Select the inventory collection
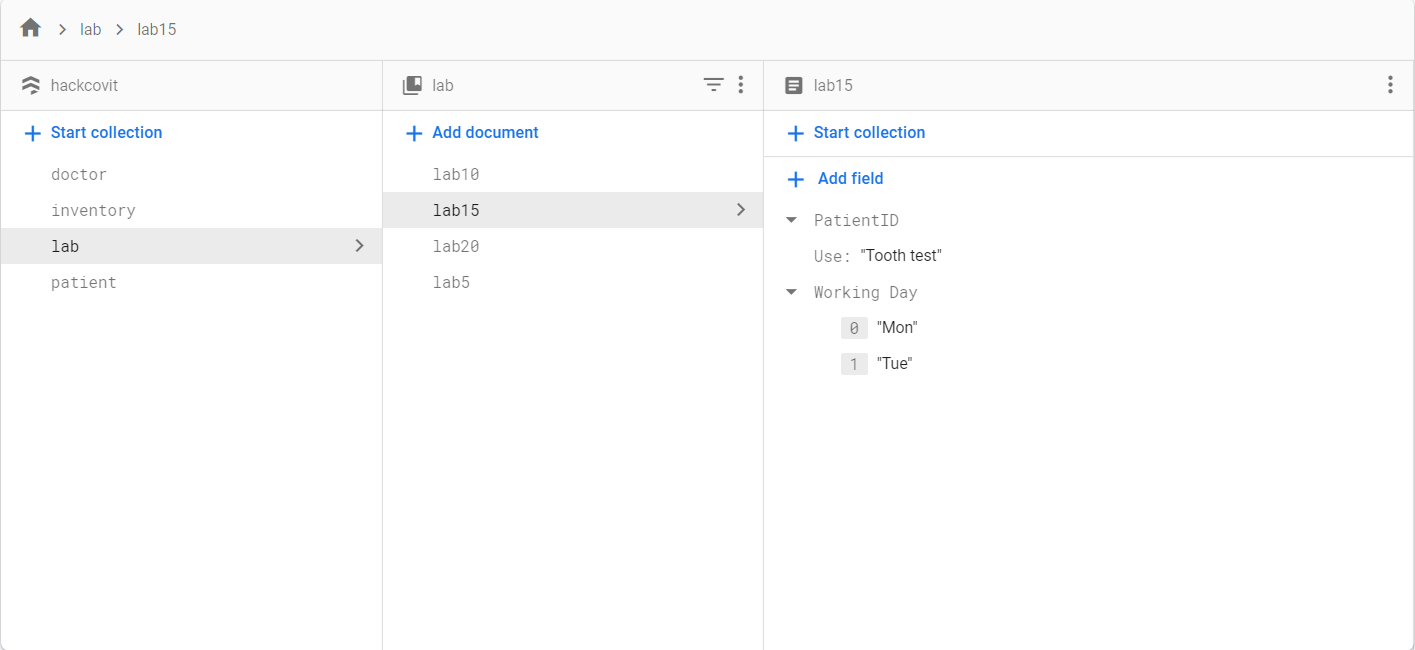Image resolution: width=1415 pixels, height=650 pixels. pos(93,210)
